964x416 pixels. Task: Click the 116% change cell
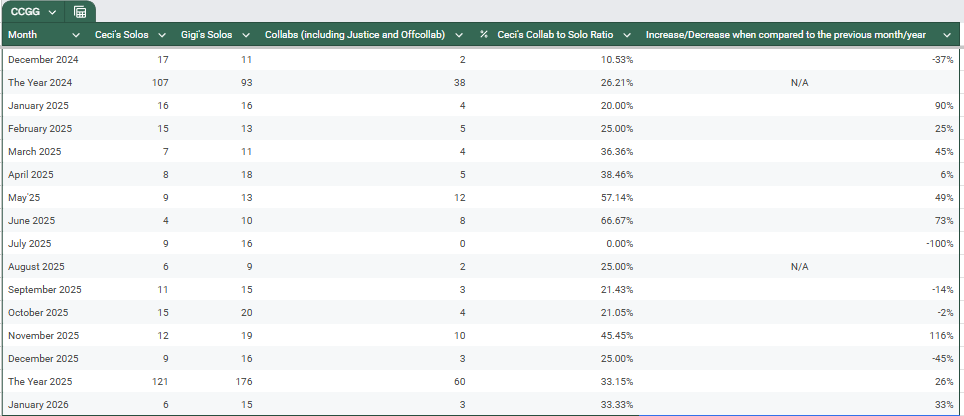pos(942,336)
